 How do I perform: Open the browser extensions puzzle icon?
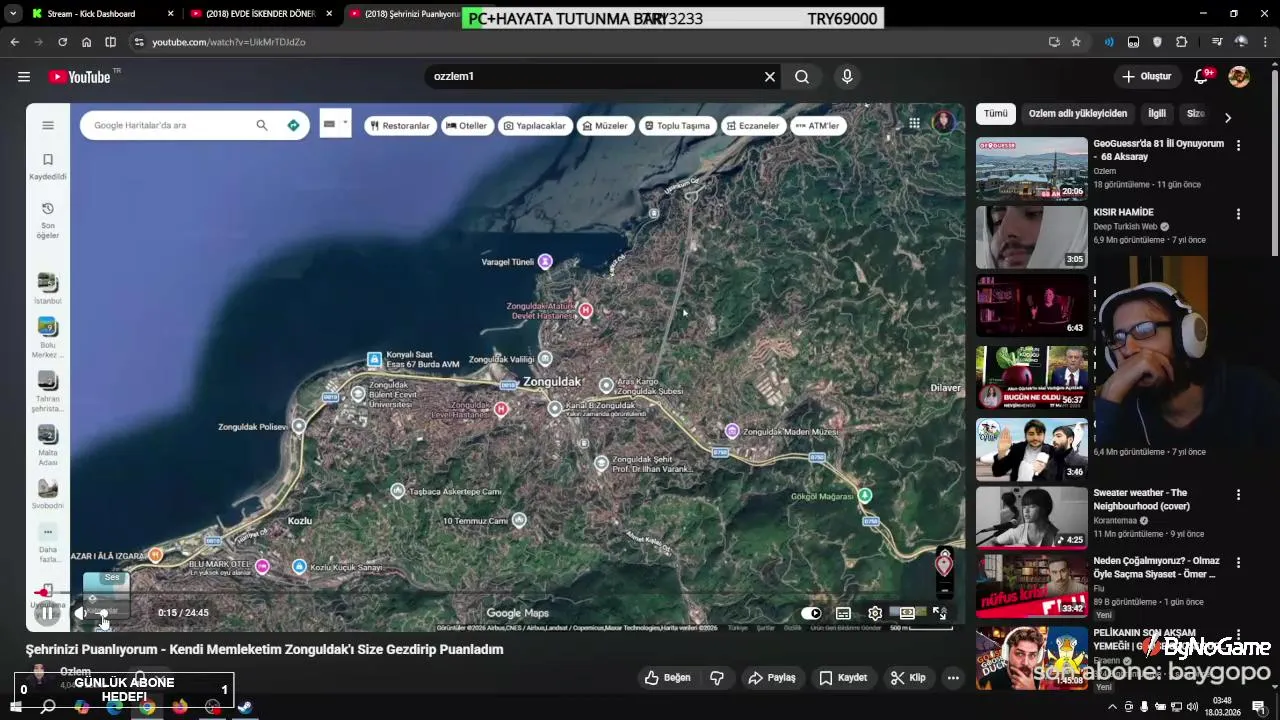tap(1182, 42)
